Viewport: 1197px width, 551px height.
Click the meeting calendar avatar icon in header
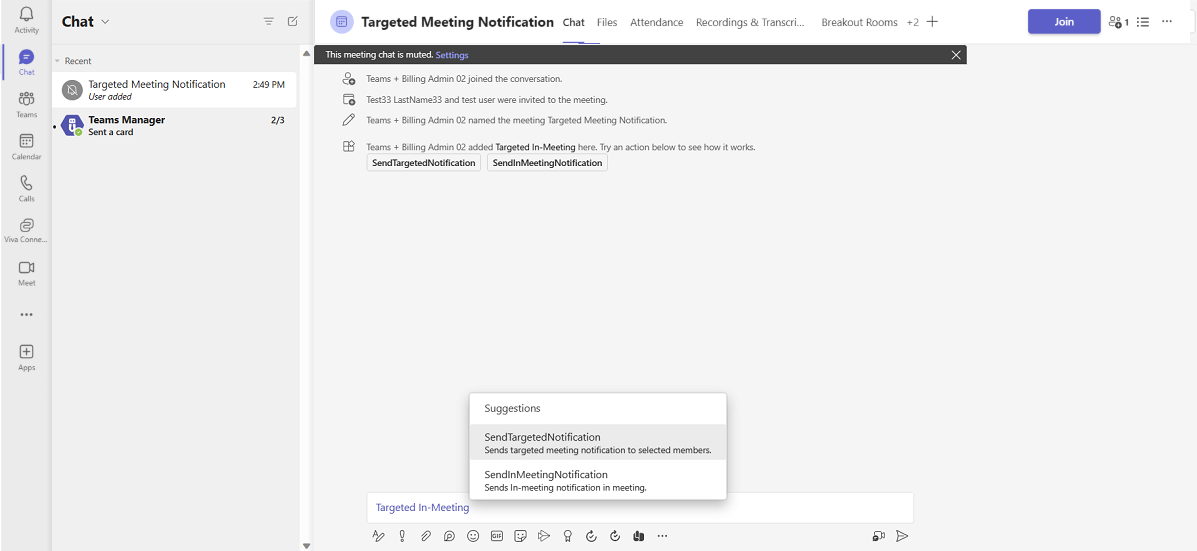341,22
